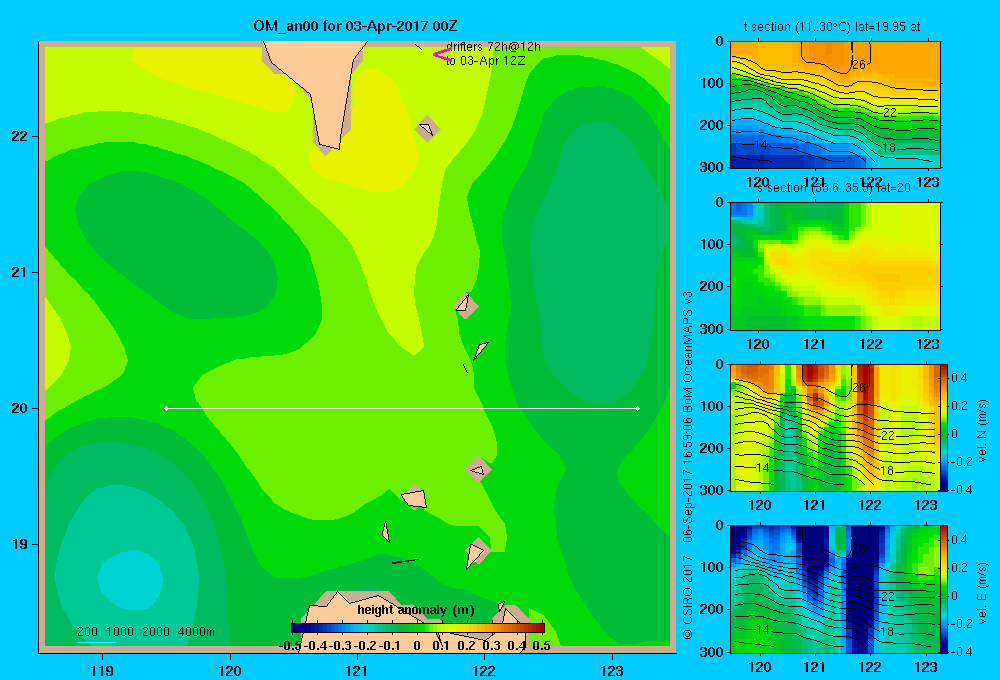Click the '0.4' tick on vel. N scale

[959, 378]
